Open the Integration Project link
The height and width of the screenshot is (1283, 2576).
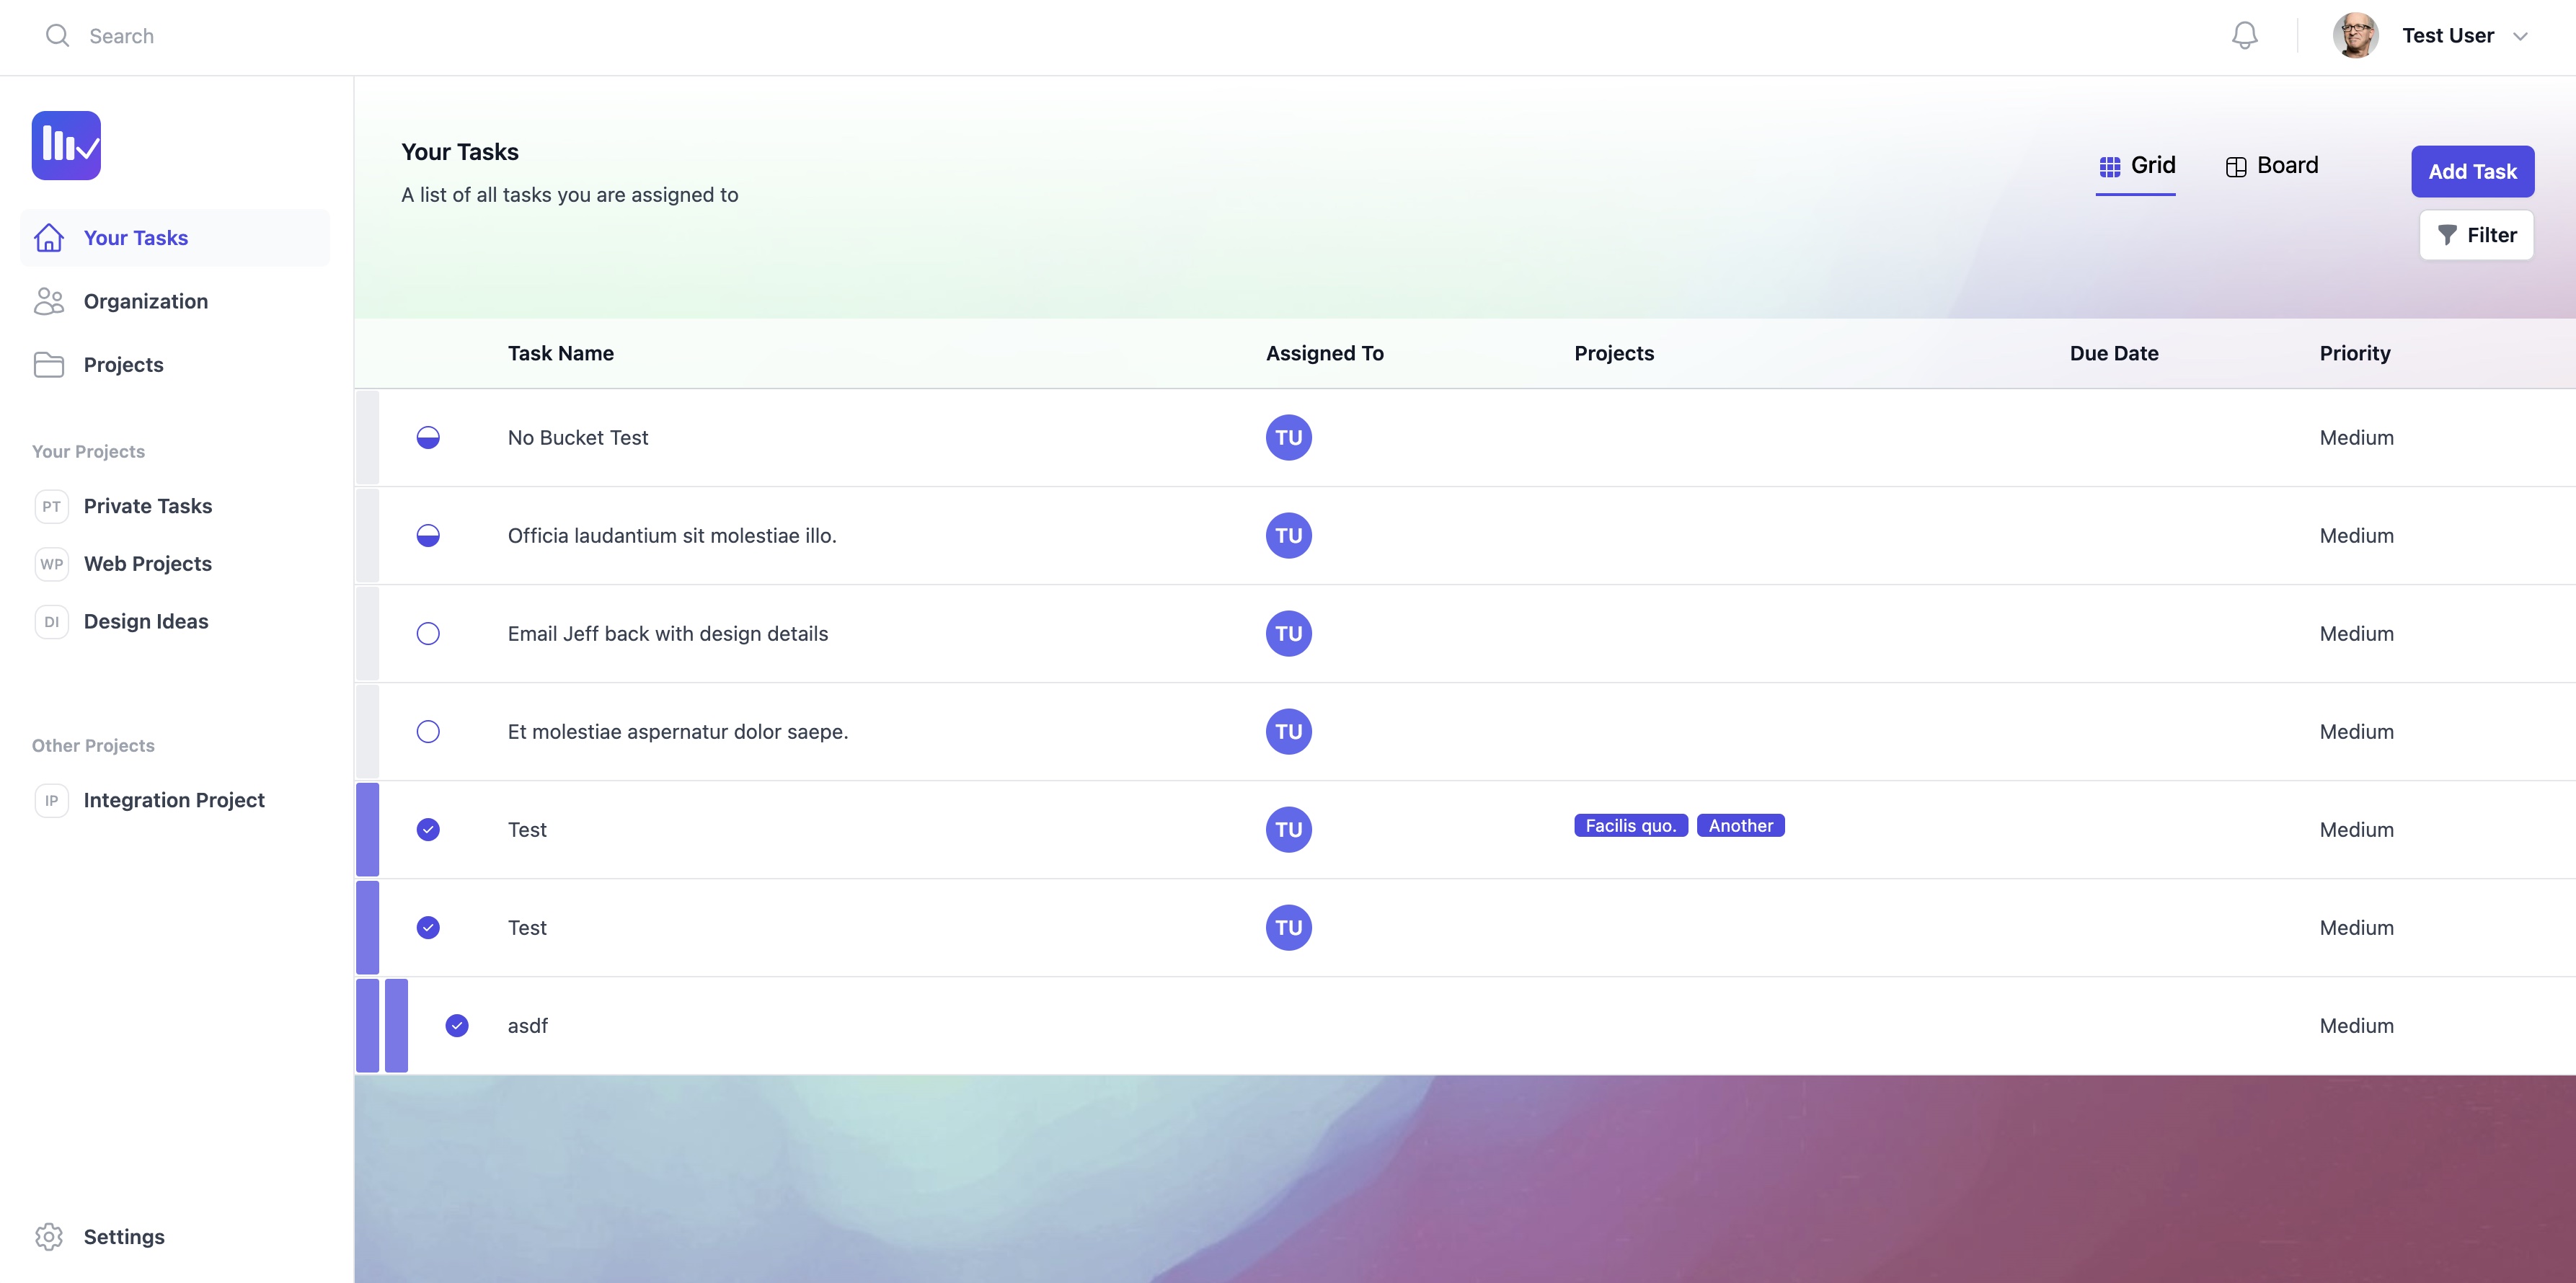[174, 801]
